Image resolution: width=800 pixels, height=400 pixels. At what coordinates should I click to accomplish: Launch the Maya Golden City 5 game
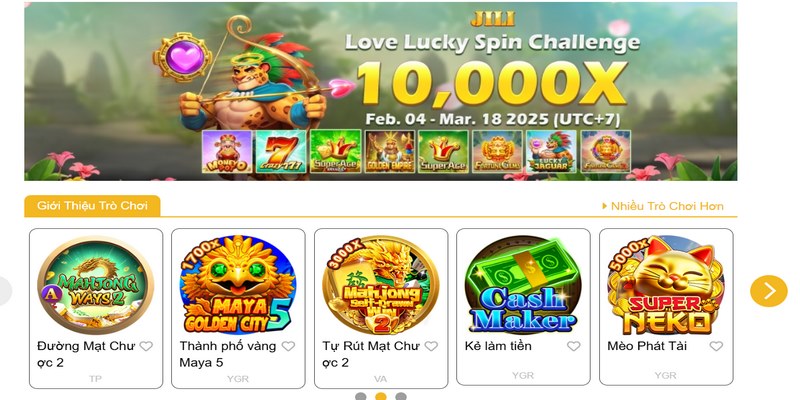(x=238, y=285)
